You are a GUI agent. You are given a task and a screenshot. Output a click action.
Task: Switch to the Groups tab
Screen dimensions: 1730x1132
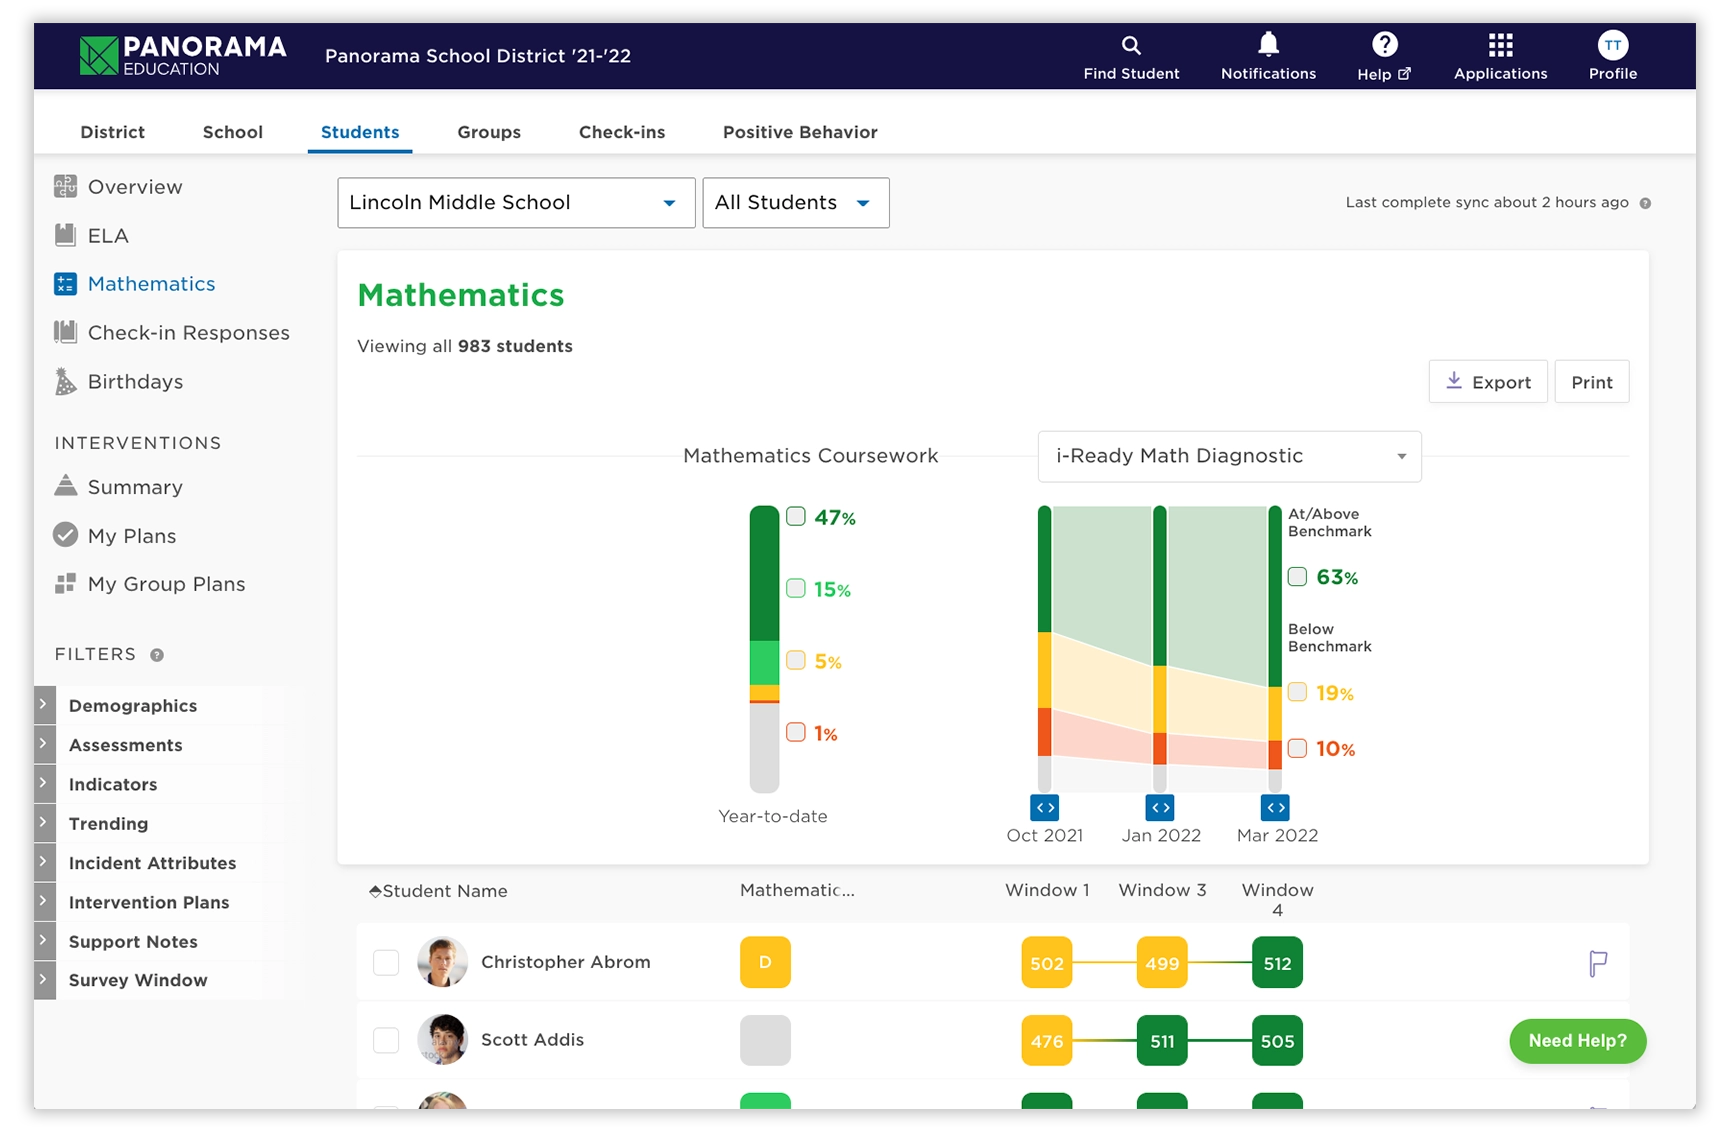[x=489, y=132]
